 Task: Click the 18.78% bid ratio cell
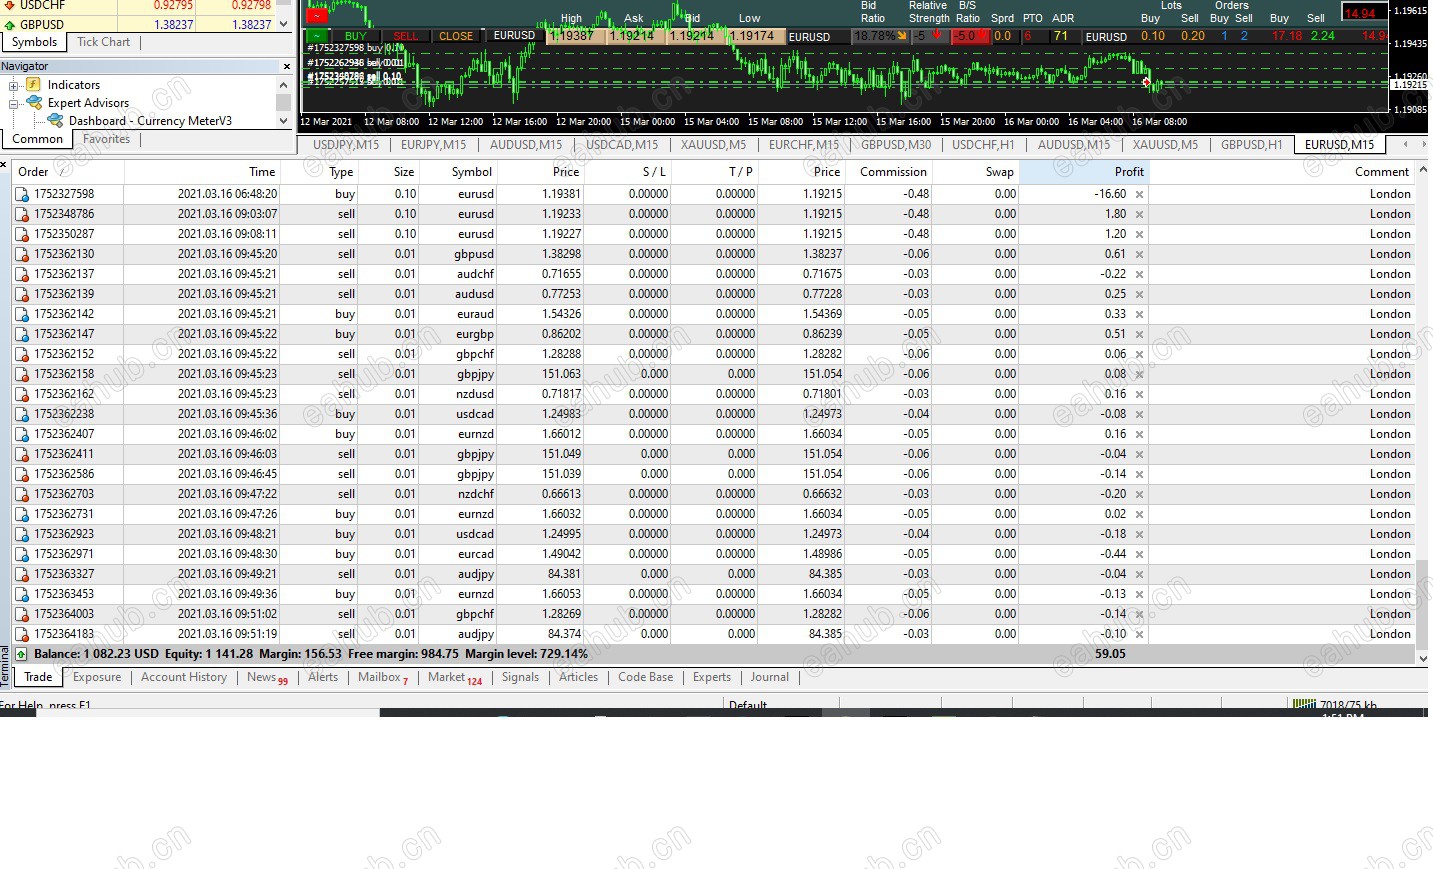tap(880, 36)
